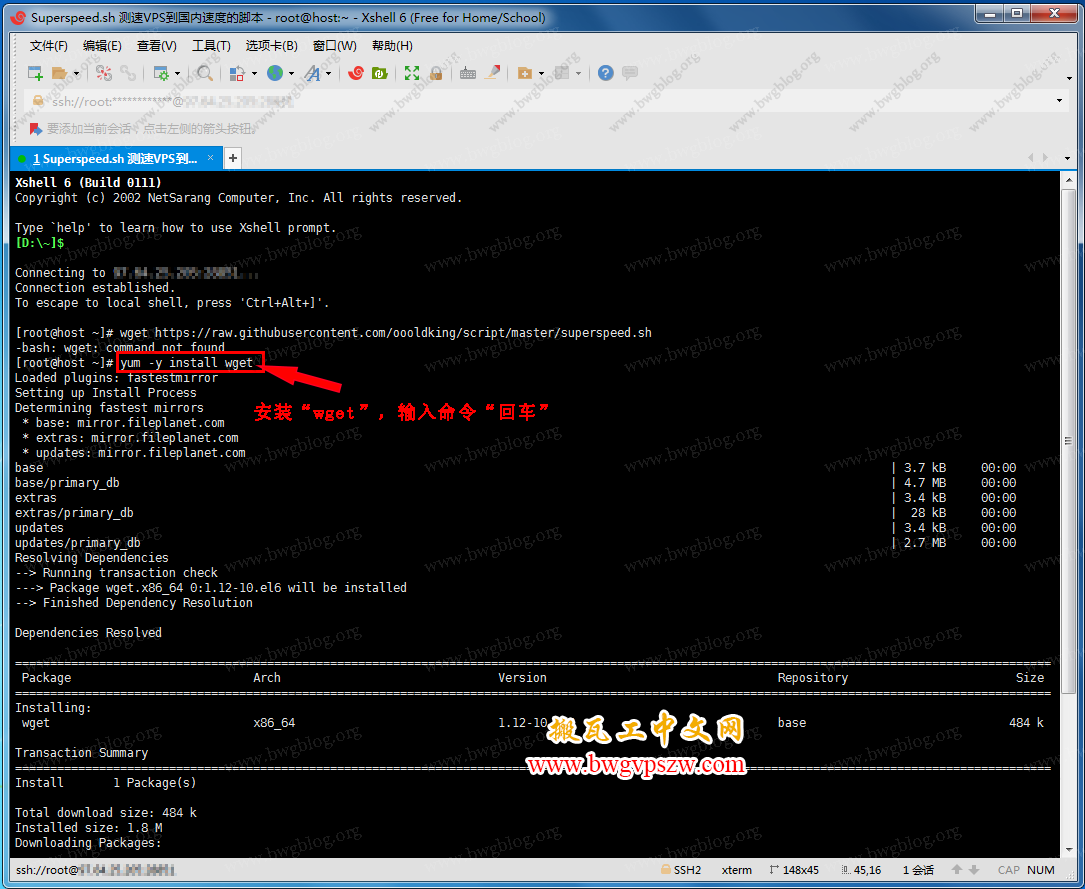Open the 选项卡(B) menu
This screenshot has width=1085, height=889.
(x=271, y=46)
